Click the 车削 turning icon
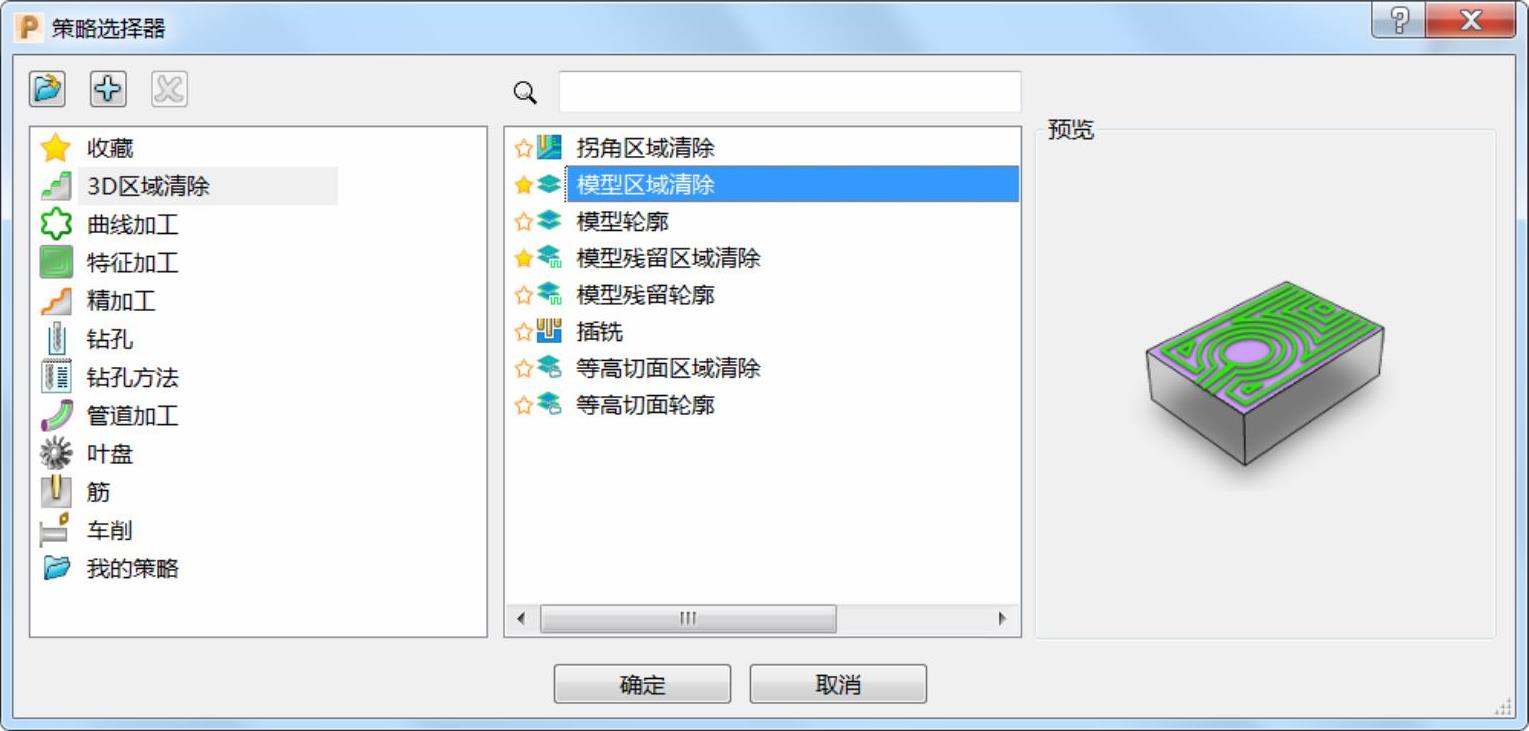Image resolution: width=1529 pixels, height=731 pixels. pos(56,530)
